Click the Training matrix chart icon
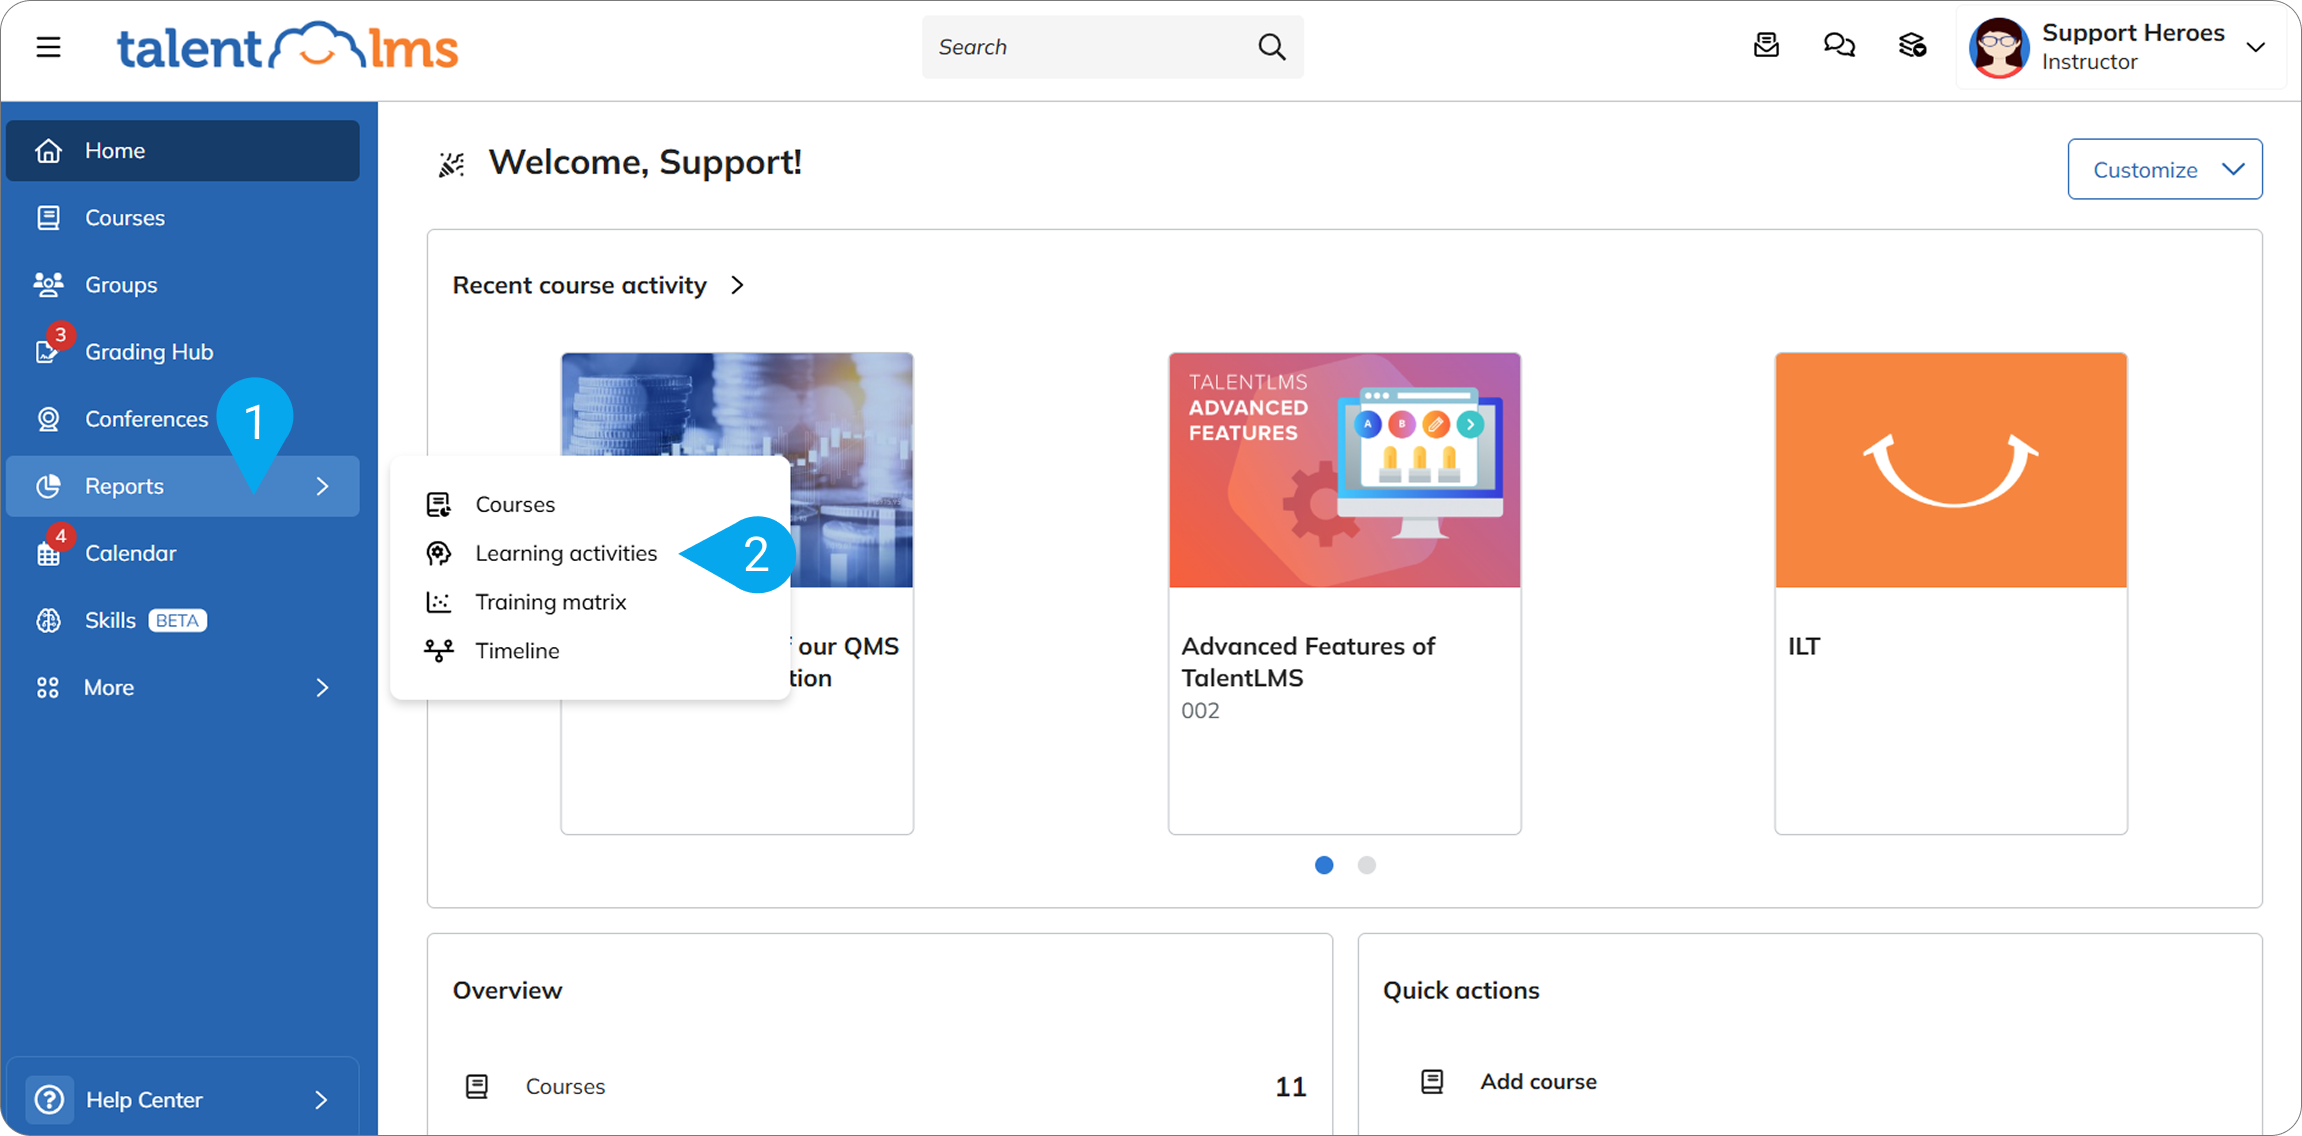Image resolution: width=2302 pixels, height=1136 pixels. (438, 602)
